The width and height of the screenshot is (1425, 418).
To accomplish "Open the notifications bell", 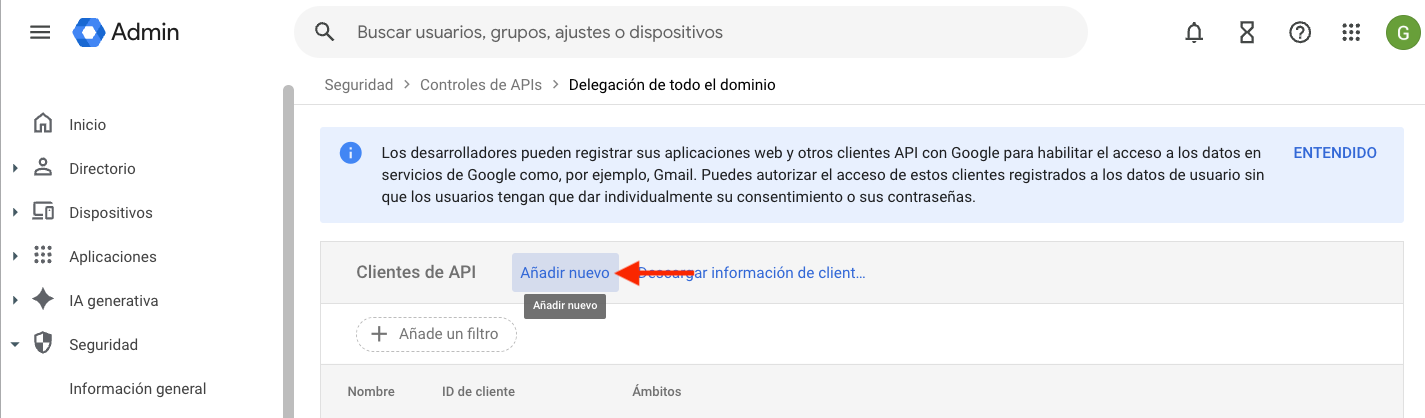I will coord(1193,33).
